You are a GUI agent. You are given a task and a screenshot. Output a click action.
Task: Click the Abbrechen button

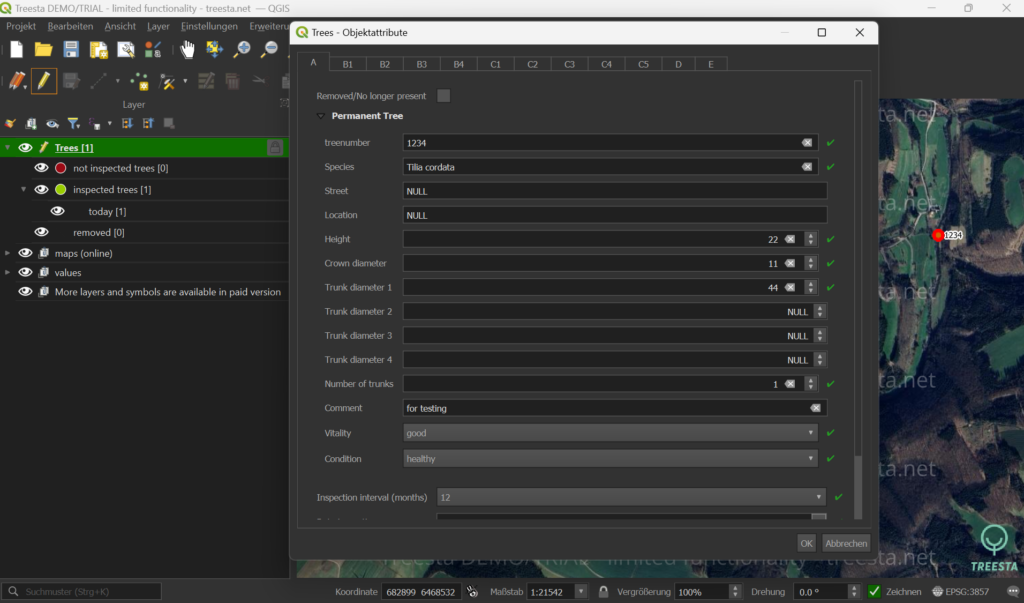[x=846, y=543]
